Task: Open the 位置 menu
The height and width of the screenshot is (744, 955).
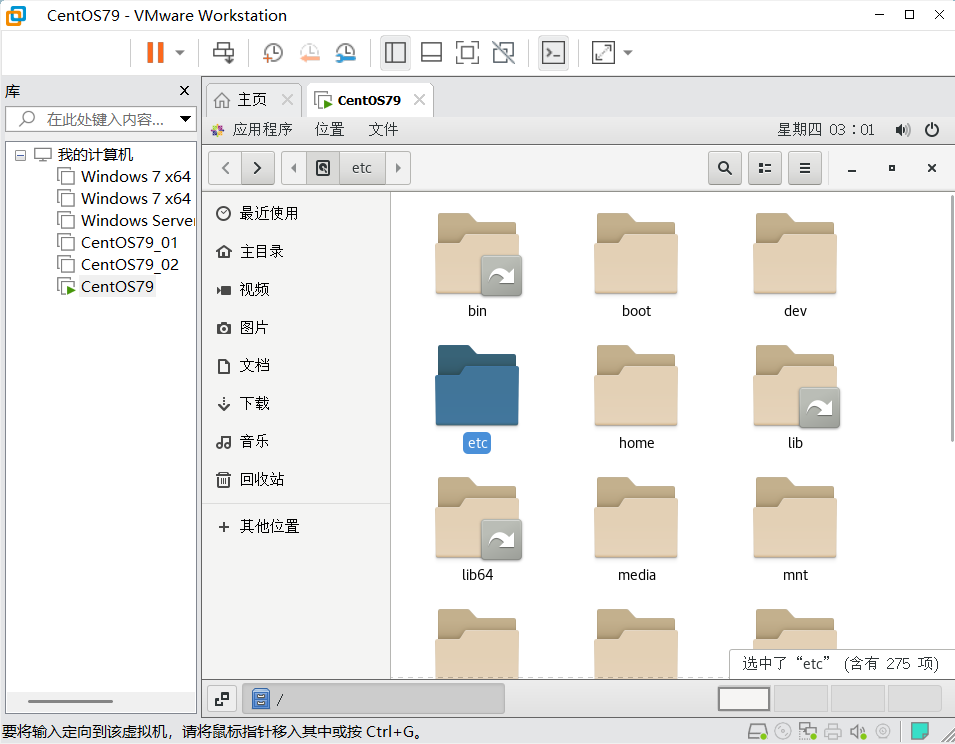Action: pos(329,129)
